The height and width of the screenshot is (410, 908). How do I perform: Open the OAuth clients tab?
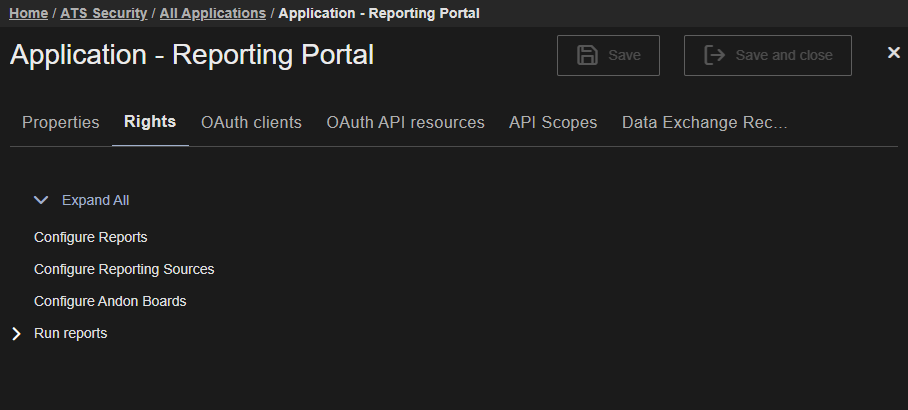click(251, 123)
